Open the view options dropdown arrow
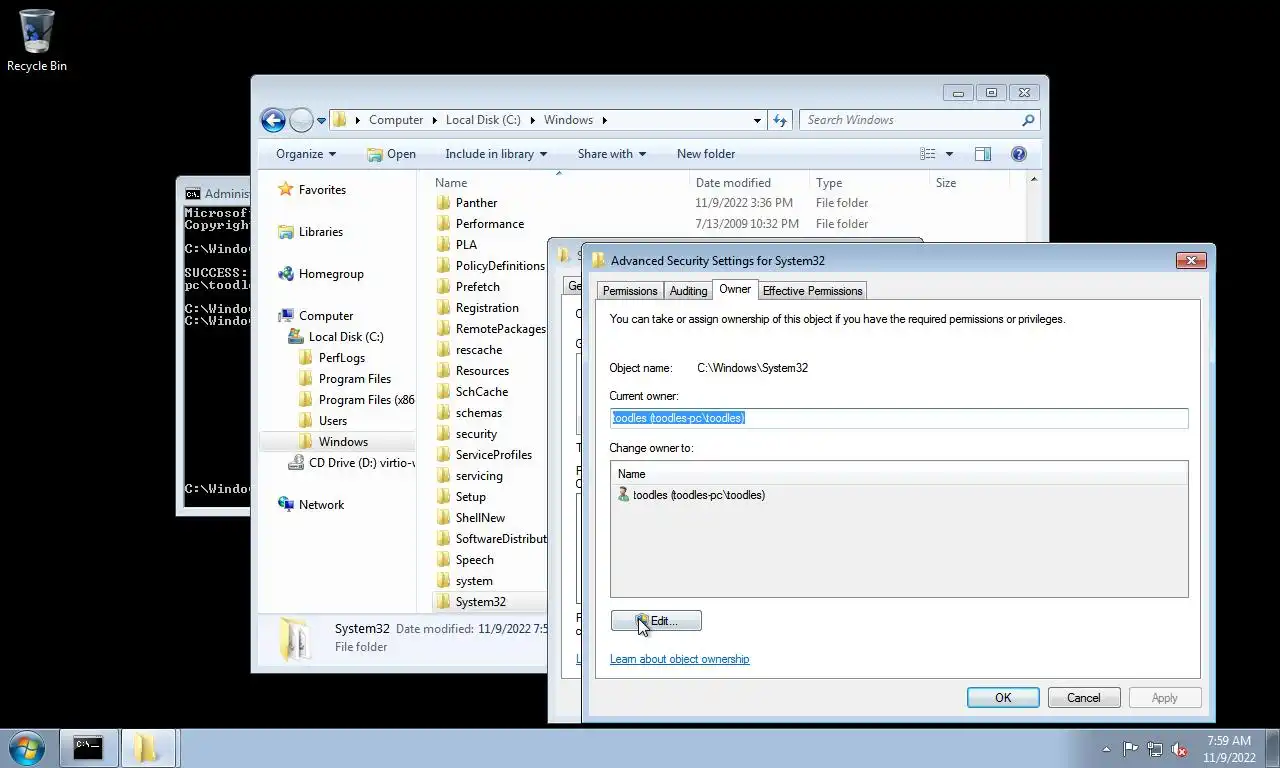 pos(949,154)
